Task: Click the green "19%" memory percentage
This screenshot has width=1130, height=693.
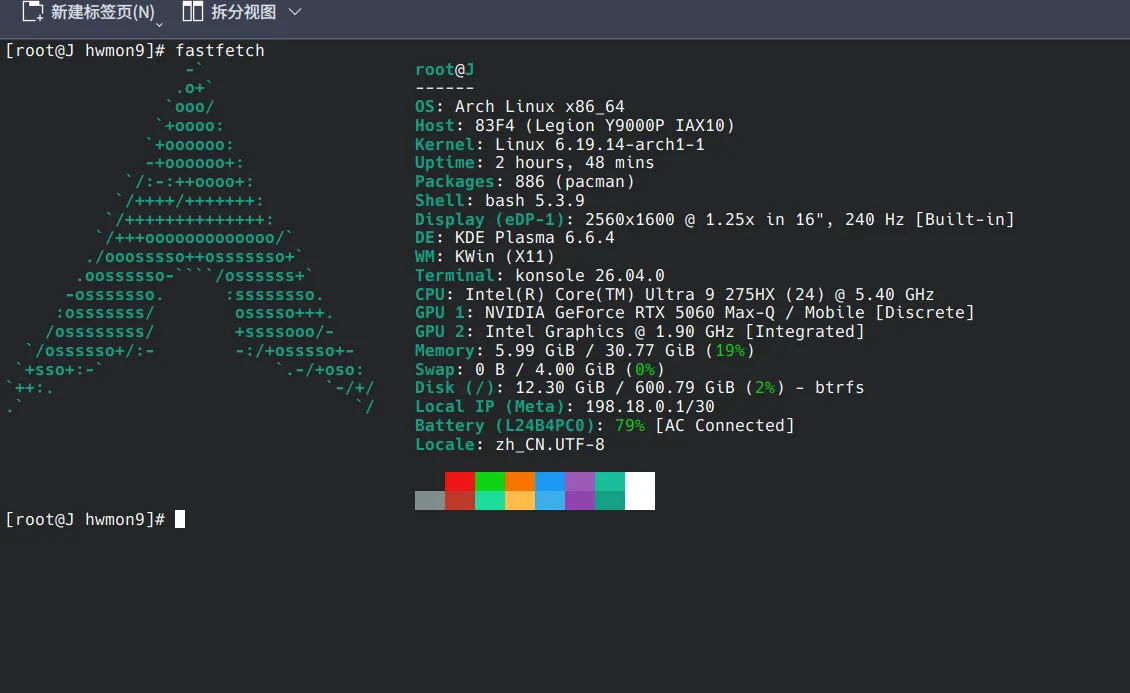Action: pos(730,351)
